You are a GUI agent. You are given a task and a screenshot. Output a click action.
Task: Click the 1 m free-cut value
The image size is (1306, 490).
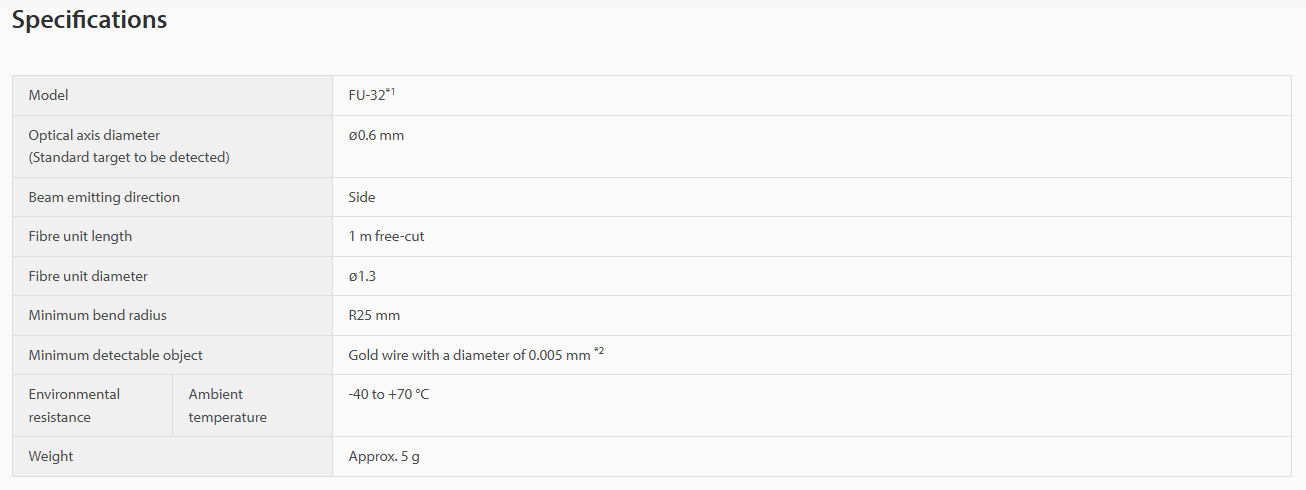point(386,237)
